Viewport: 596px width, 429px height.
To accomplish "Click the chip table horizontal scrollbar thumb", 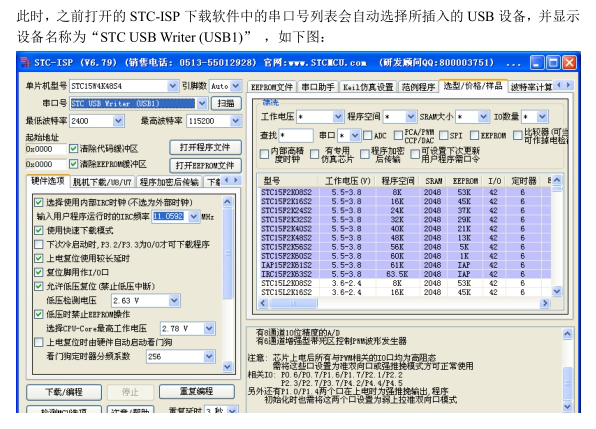I will point(293,303).
